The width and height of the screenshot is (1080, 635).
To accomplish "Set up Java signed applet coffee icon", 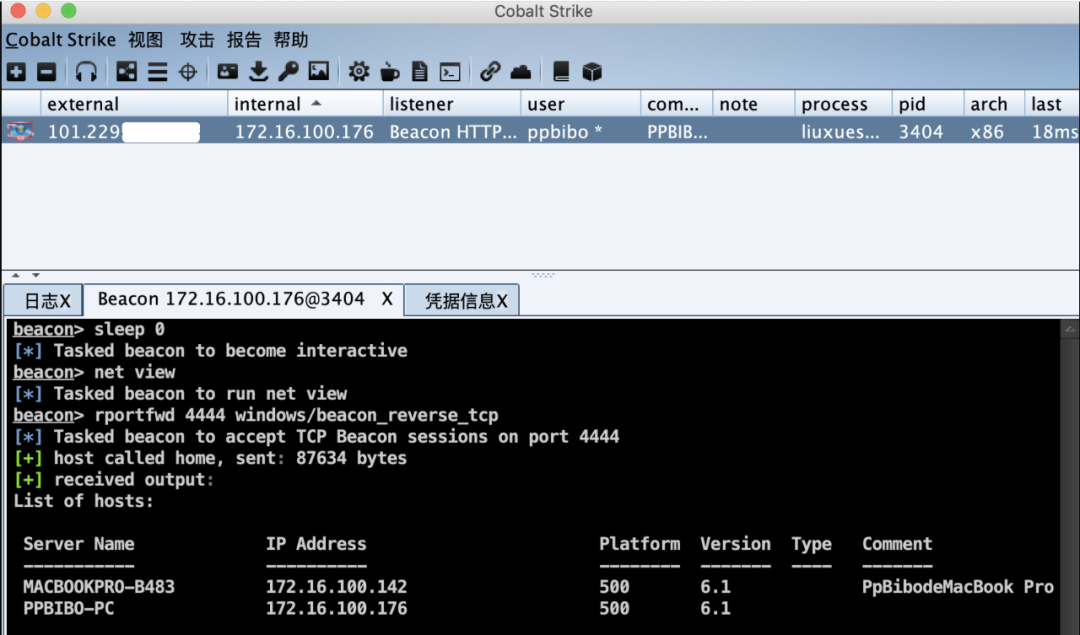I will coord(389,72).
